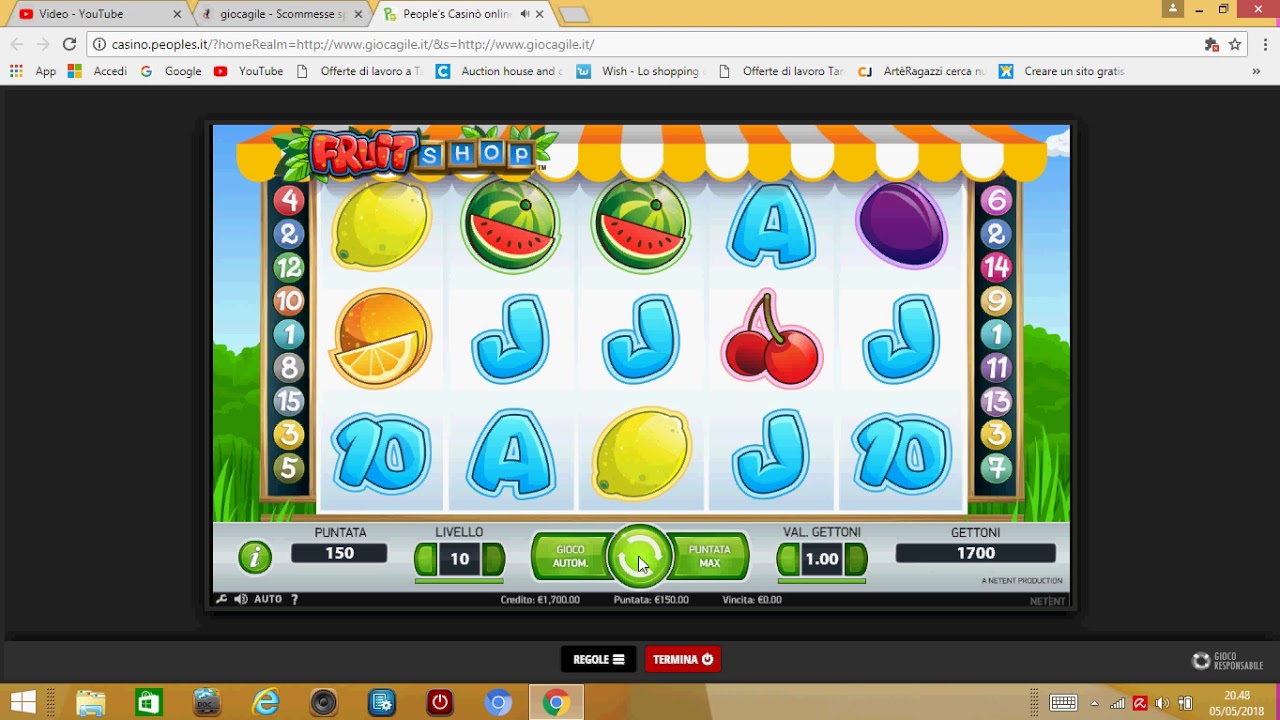
Task: Bookmark this page with star icon
Action: (x=1235, y=44)
